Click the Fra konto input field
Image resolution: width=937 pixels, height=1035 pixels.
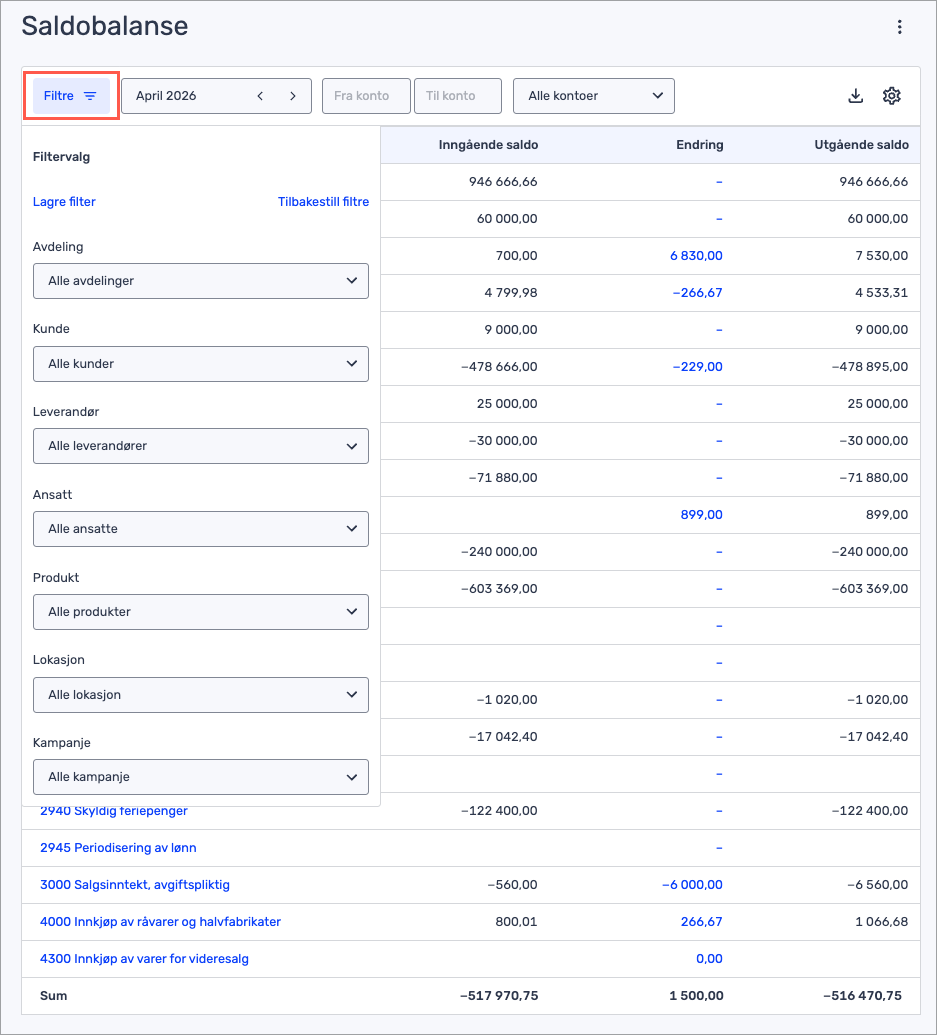pos(366,96)
